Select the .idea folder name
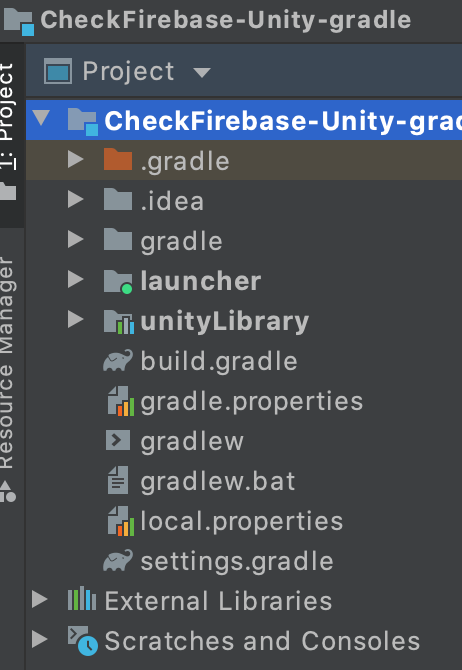The height and width of the screenshot is (670, 462). click(x=172, y=201)
